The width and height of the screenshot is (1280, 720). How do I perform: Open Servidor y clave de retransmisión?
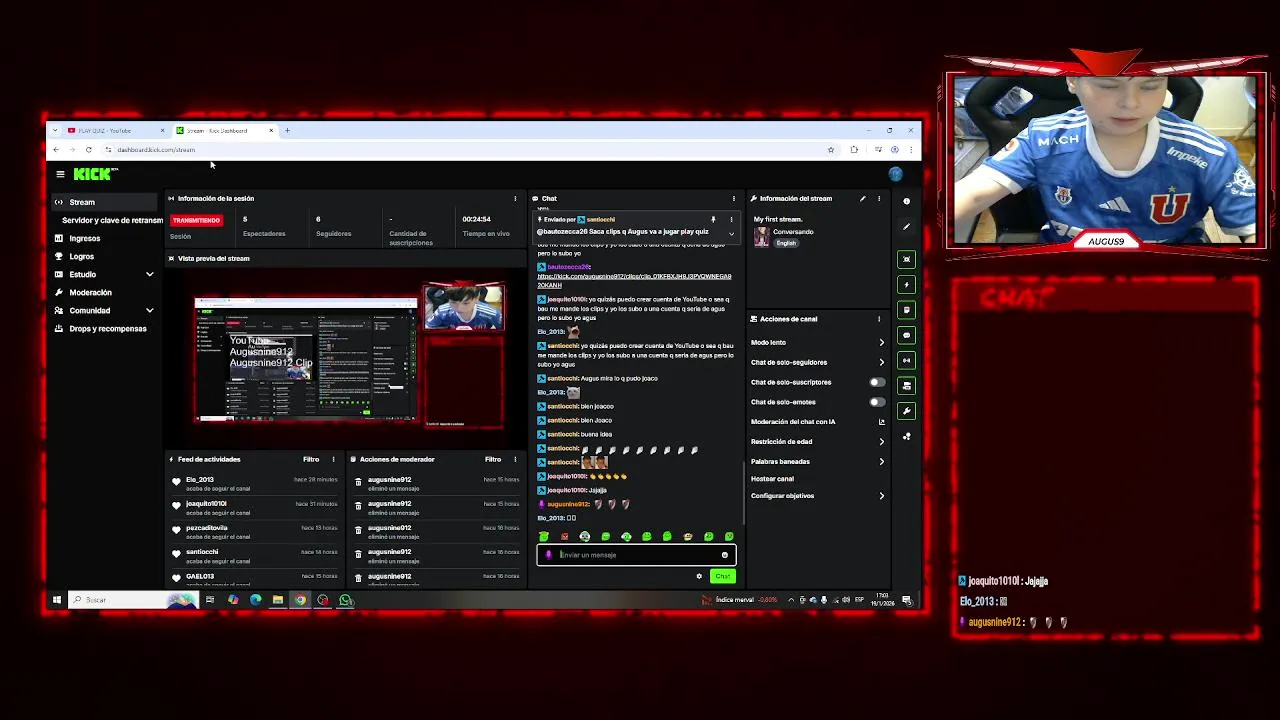(x=112, y=220)
